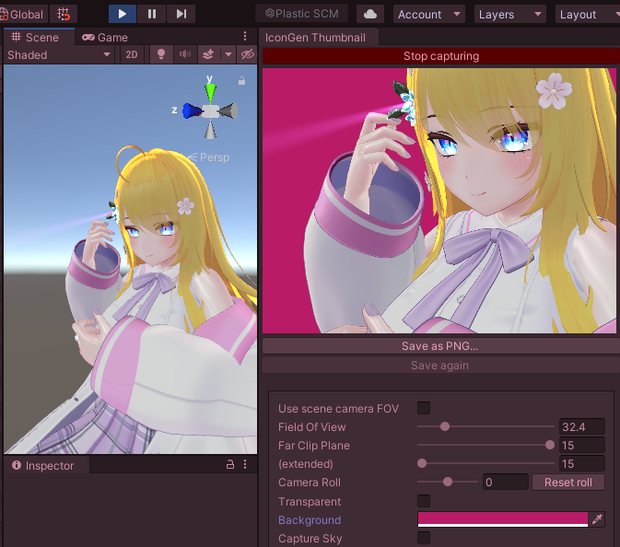Screen dimensions: 620x547
Task: Click the Step frame button
Action: click(181, 14)
